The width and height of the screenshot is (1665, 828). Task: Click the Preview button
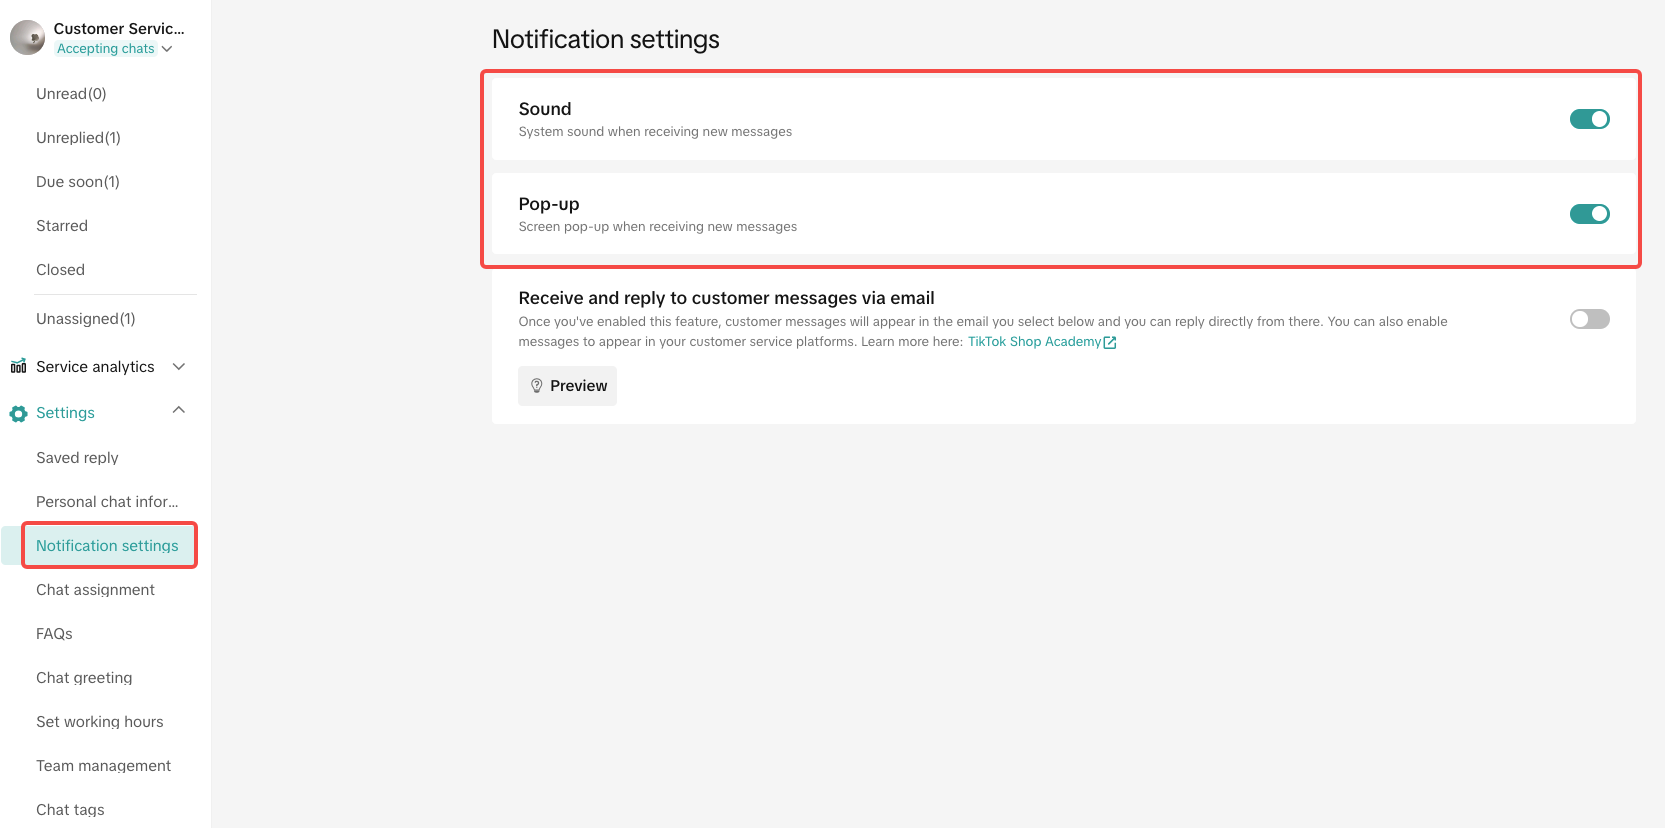567,386
